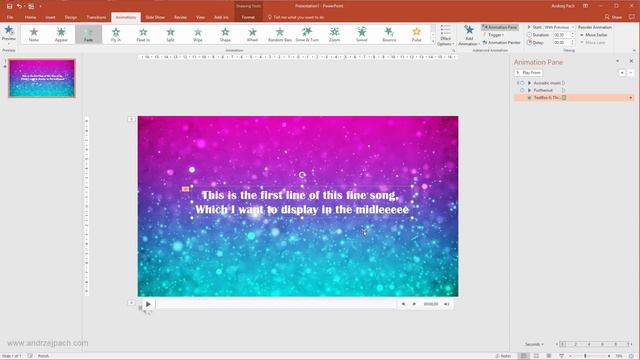
Task: Apply the Appear animation effect
Action: coord(61,34)
